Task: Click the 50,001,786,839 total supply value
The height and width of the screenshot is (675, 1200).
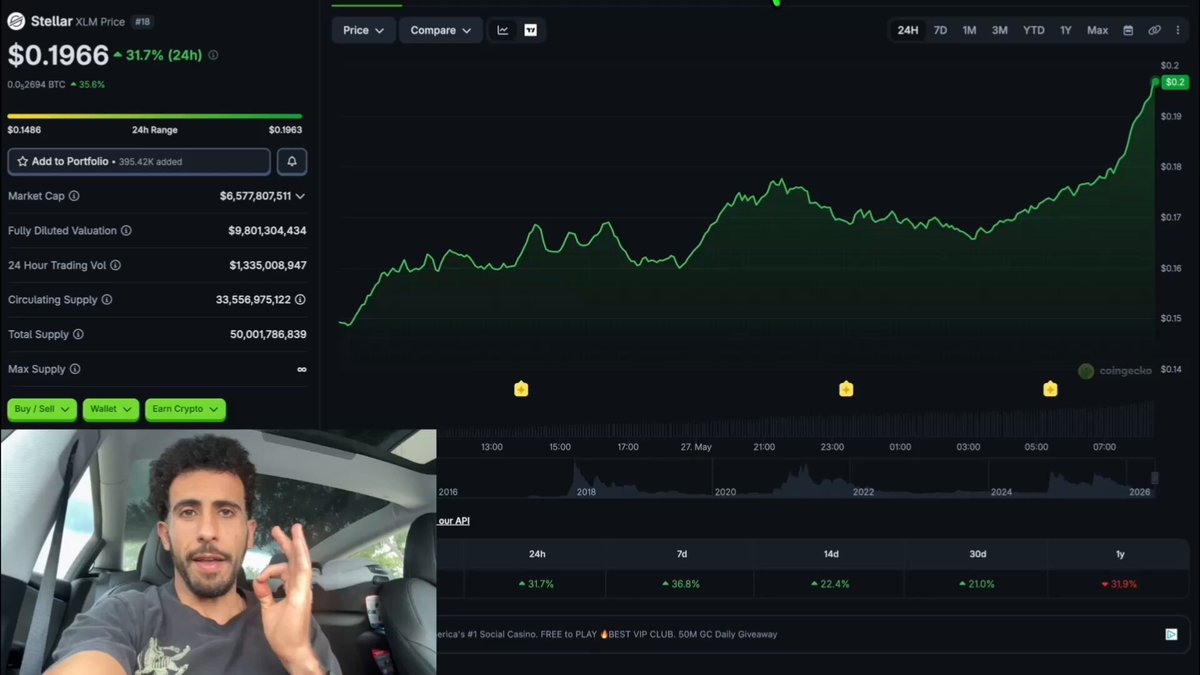Action: (268, 335)
